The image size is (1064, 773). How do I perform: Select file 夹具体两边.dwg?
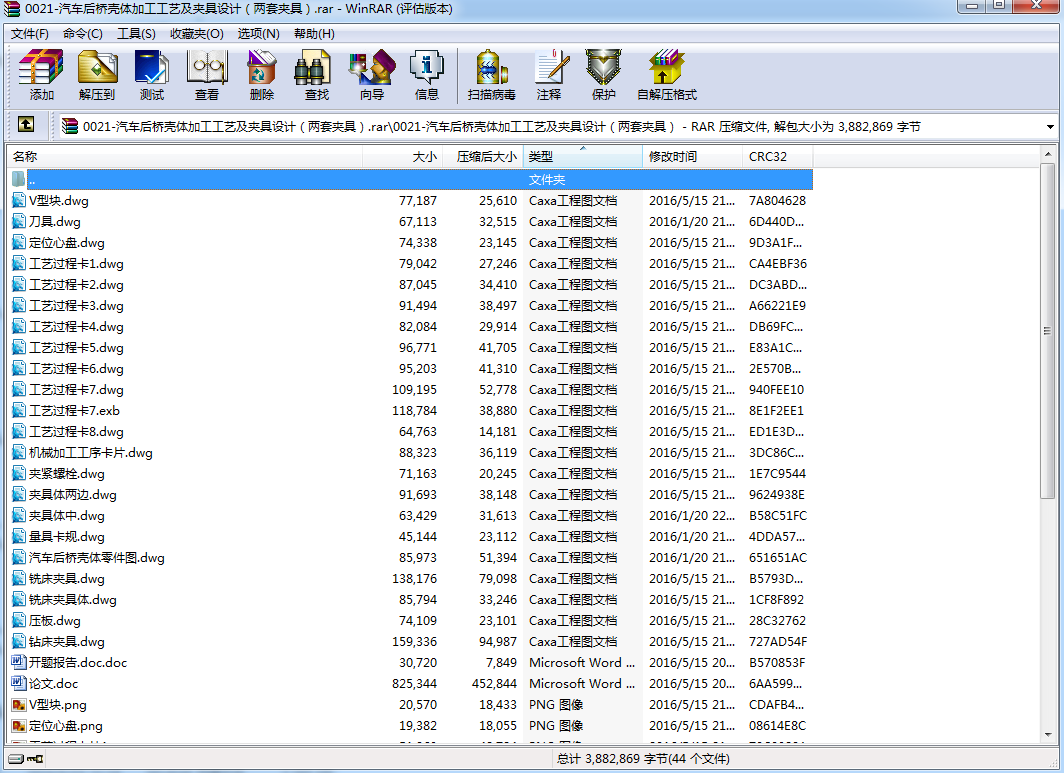coord(73,495)
